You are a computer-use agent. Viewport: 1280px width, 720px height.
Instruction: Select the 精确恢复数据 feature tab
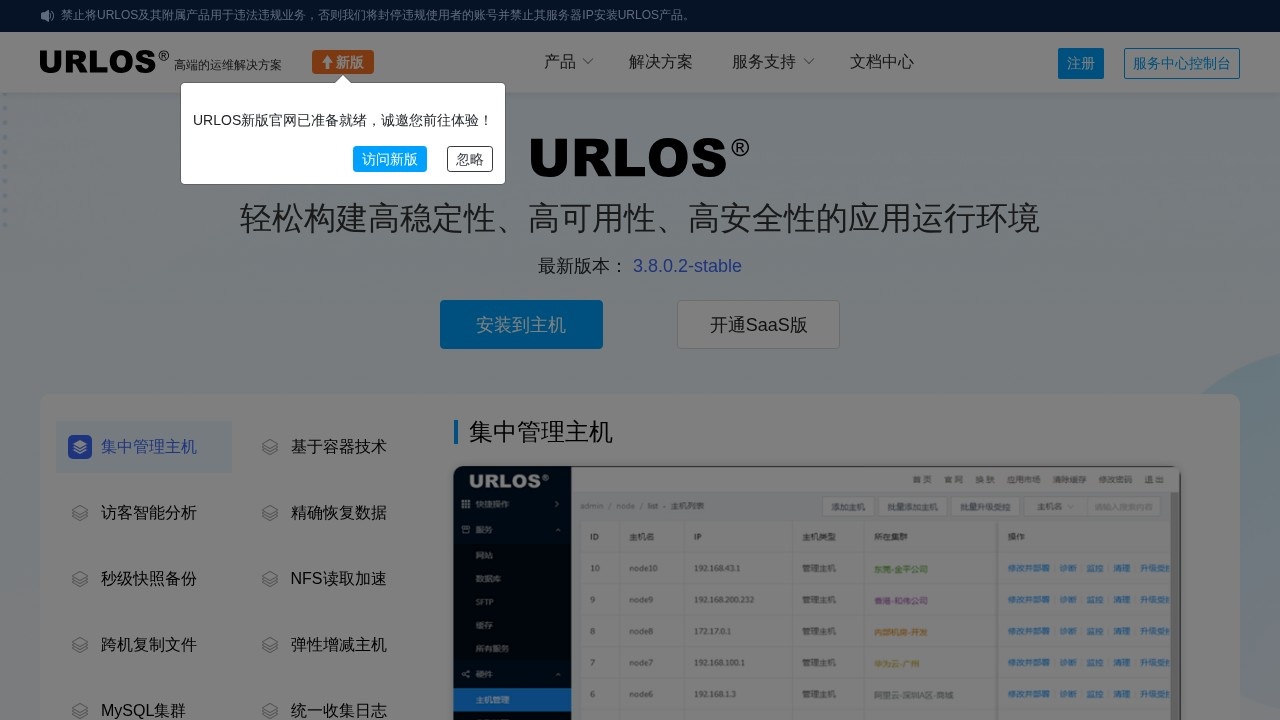coord(334,513)
